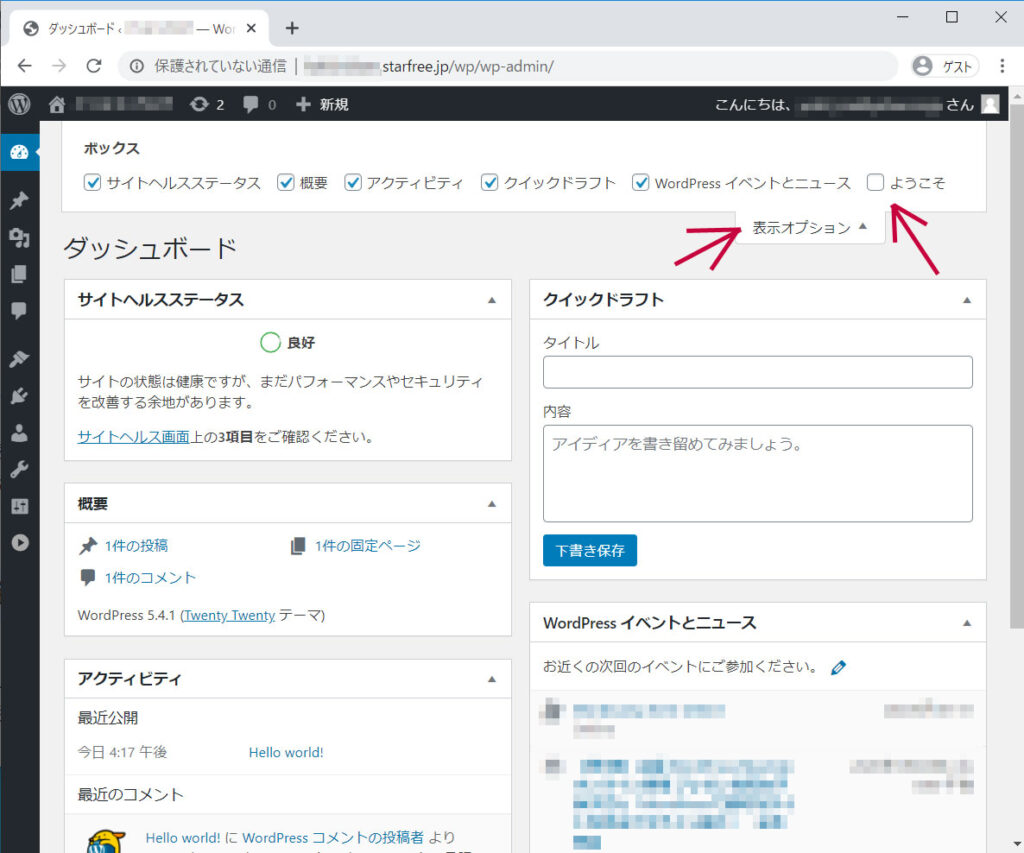Click the commenter avatar thumbnail
Screen dimensions: 1024x853
pyautogui.click(x=106, y=841)
